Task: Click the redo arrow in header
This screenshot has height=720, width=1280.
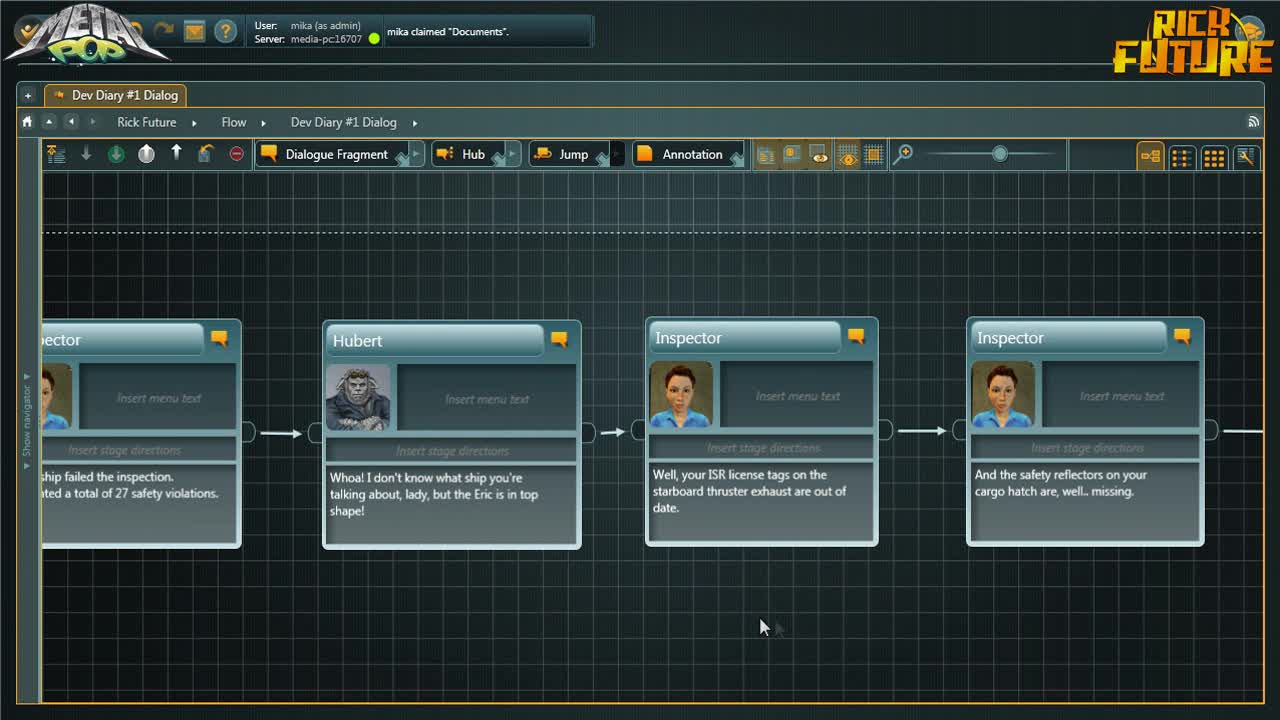Action: (x=164, y=30)
